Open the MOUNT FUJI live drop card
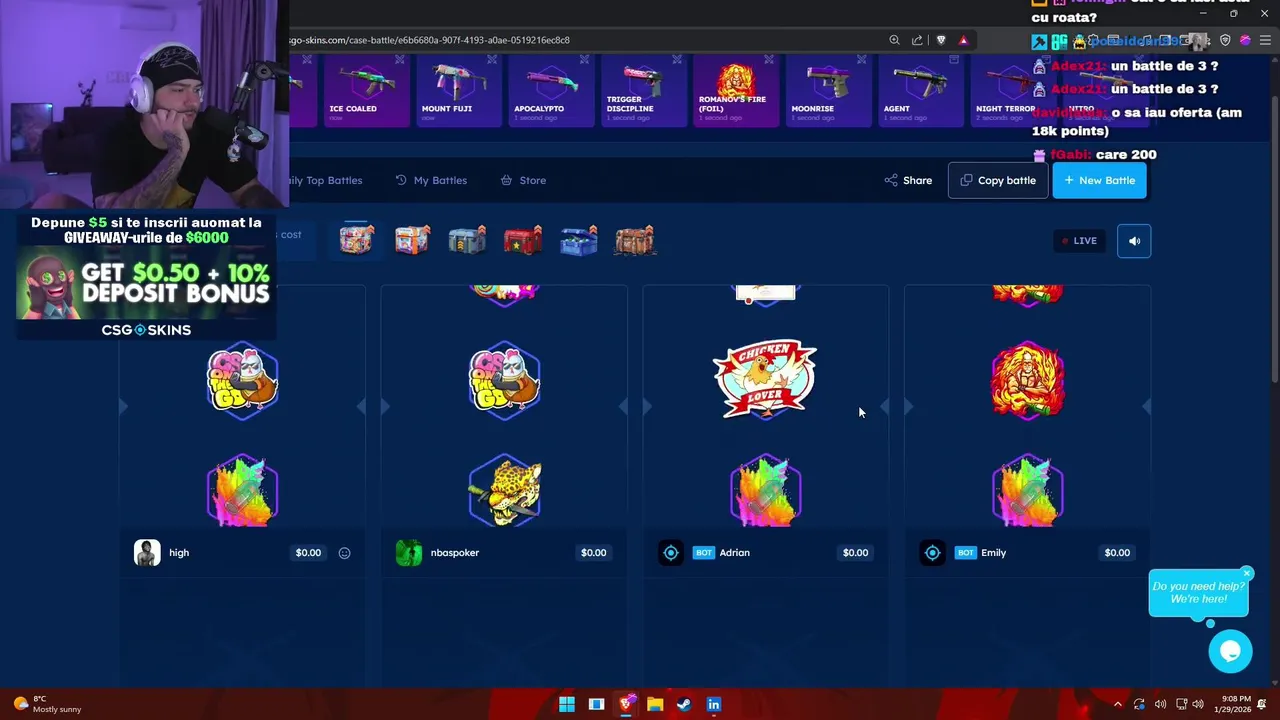 point(458,90)
